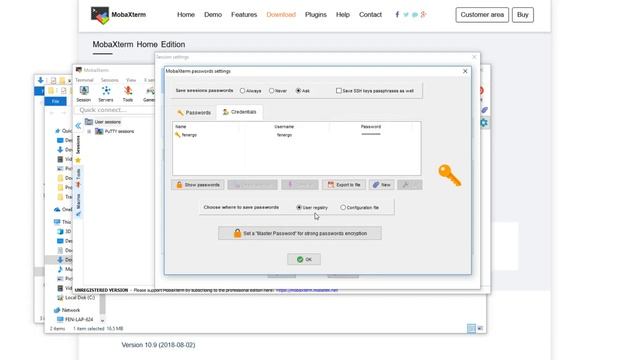Open the Facebook icon in website header
Image resolution: width=640 pixels, height=360 pixels.
tap(397, 15)
